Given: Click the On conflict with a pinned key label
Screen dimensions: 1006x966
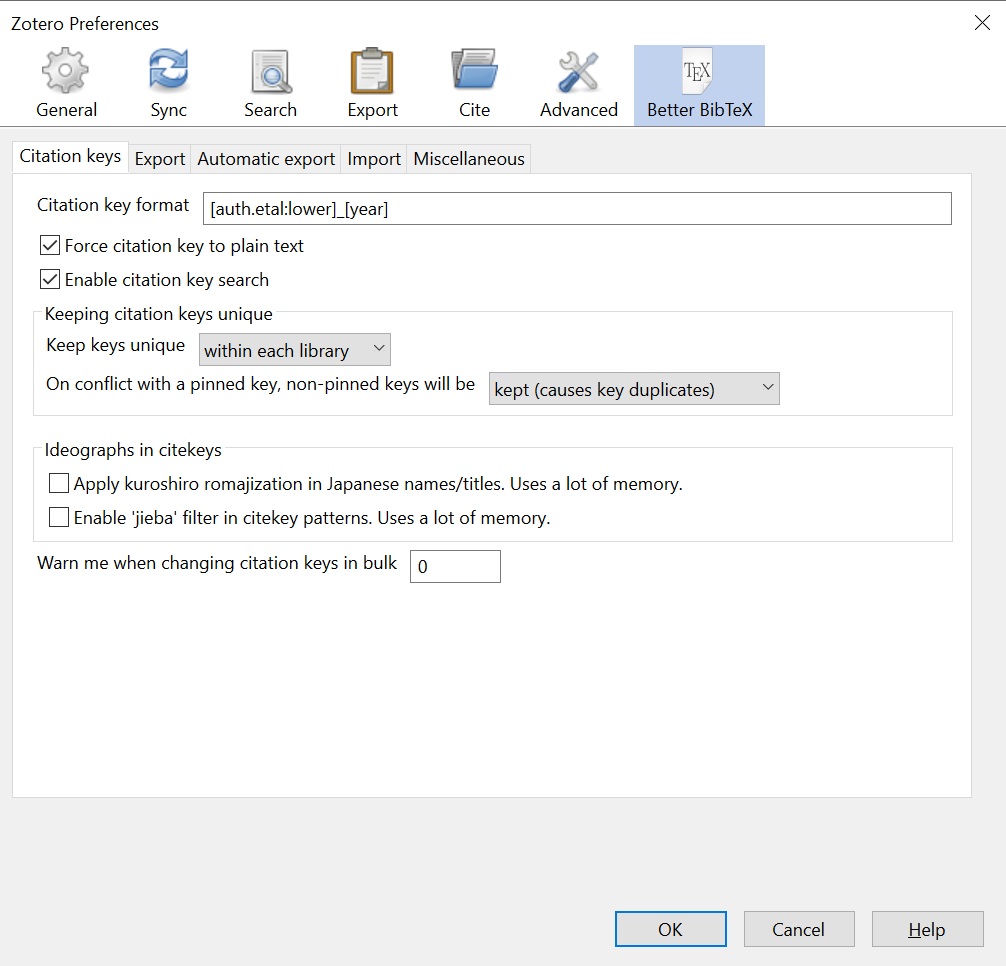Looking at the screenshot, I should [260, 384].
